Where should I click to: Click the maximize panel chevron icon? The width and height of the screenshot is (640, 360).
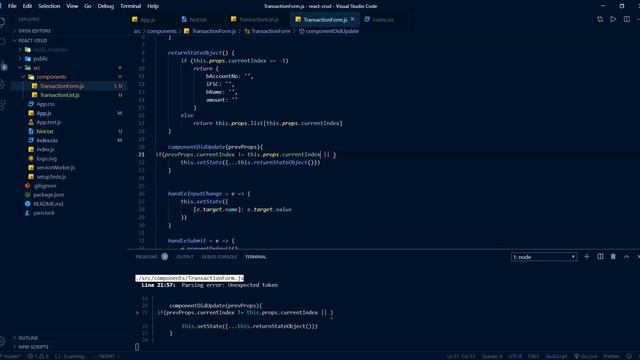coord(627,256)
